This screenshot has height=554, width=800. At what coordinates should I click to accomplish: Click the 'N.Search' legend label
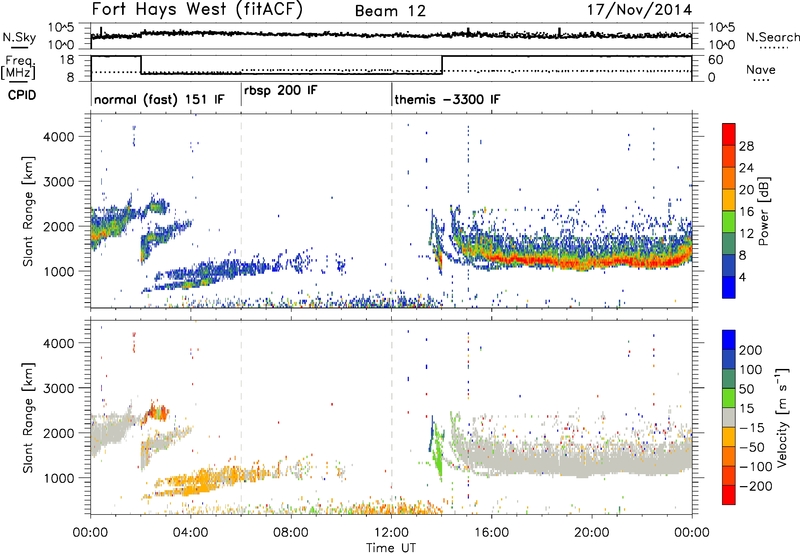[x=773, y=37]
